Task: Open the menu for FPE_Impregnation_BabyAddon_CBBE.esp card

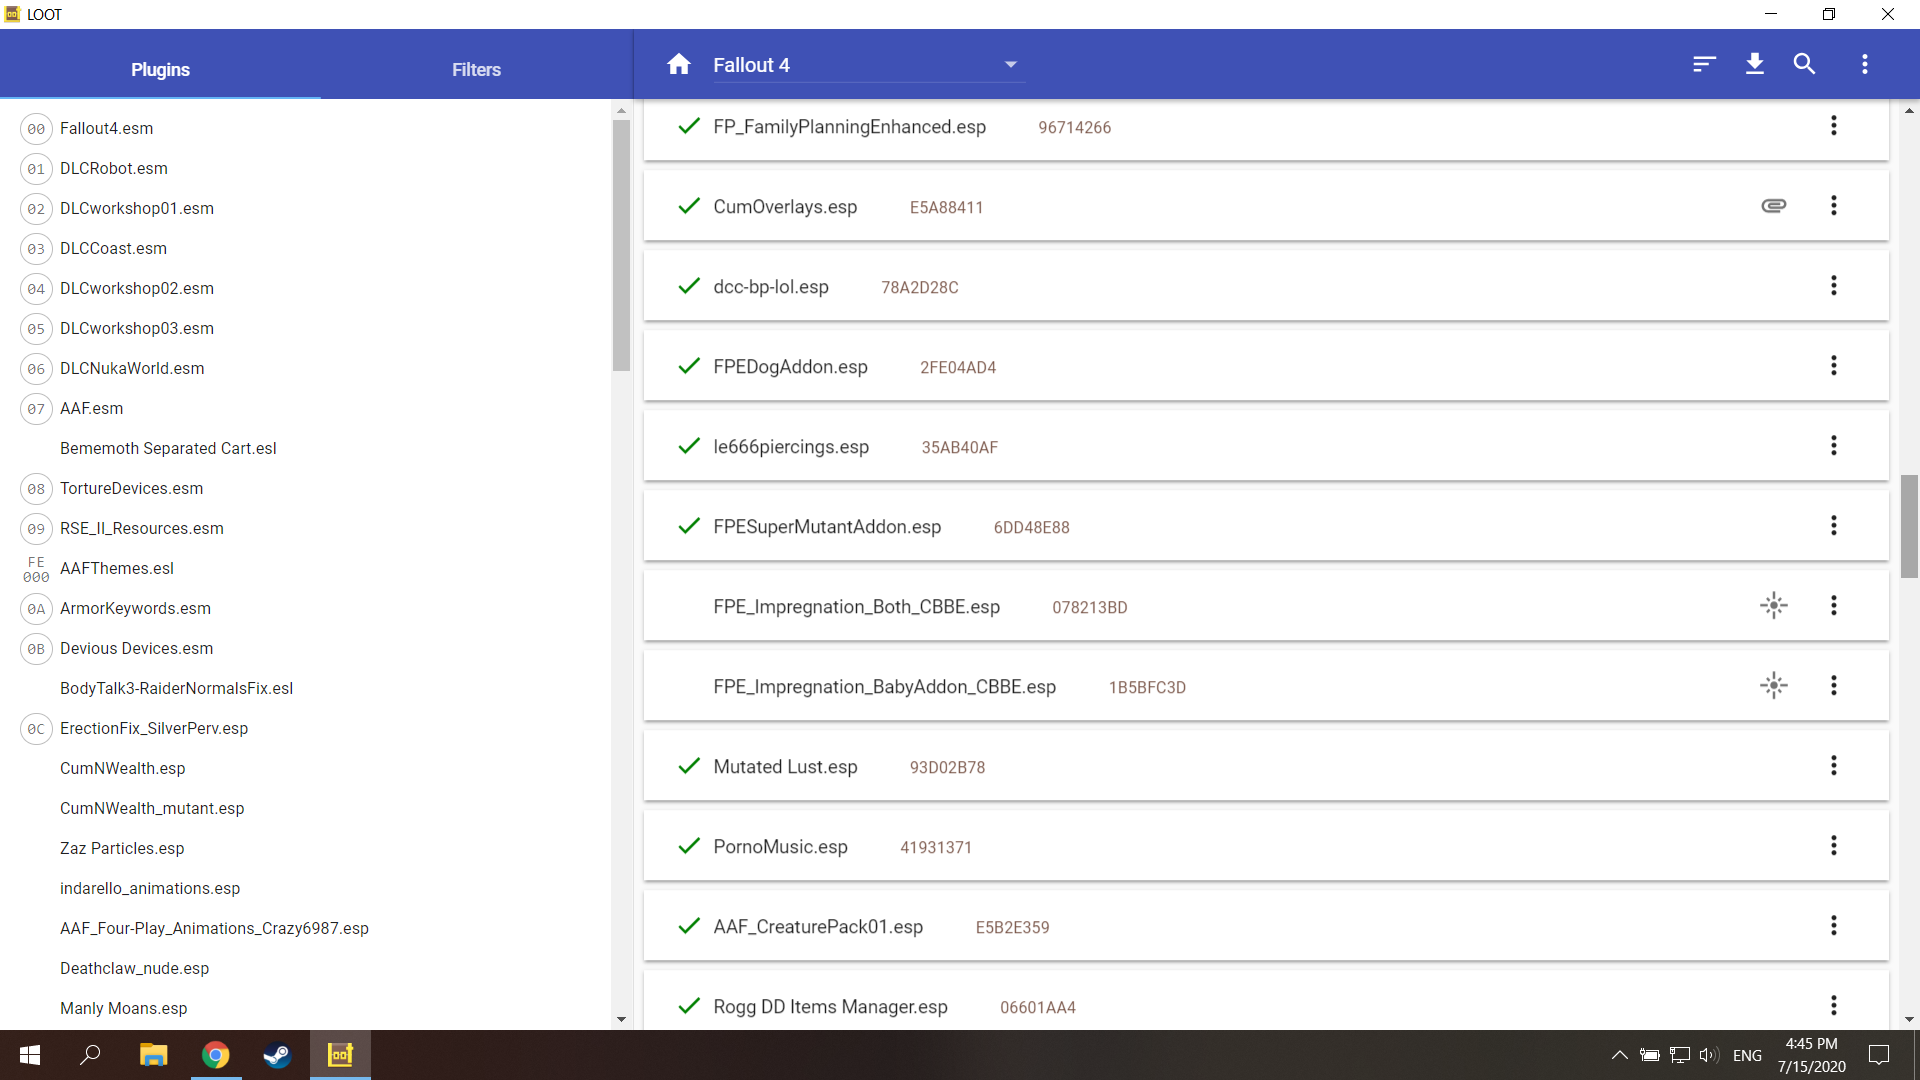Action: coord(1833,686)
